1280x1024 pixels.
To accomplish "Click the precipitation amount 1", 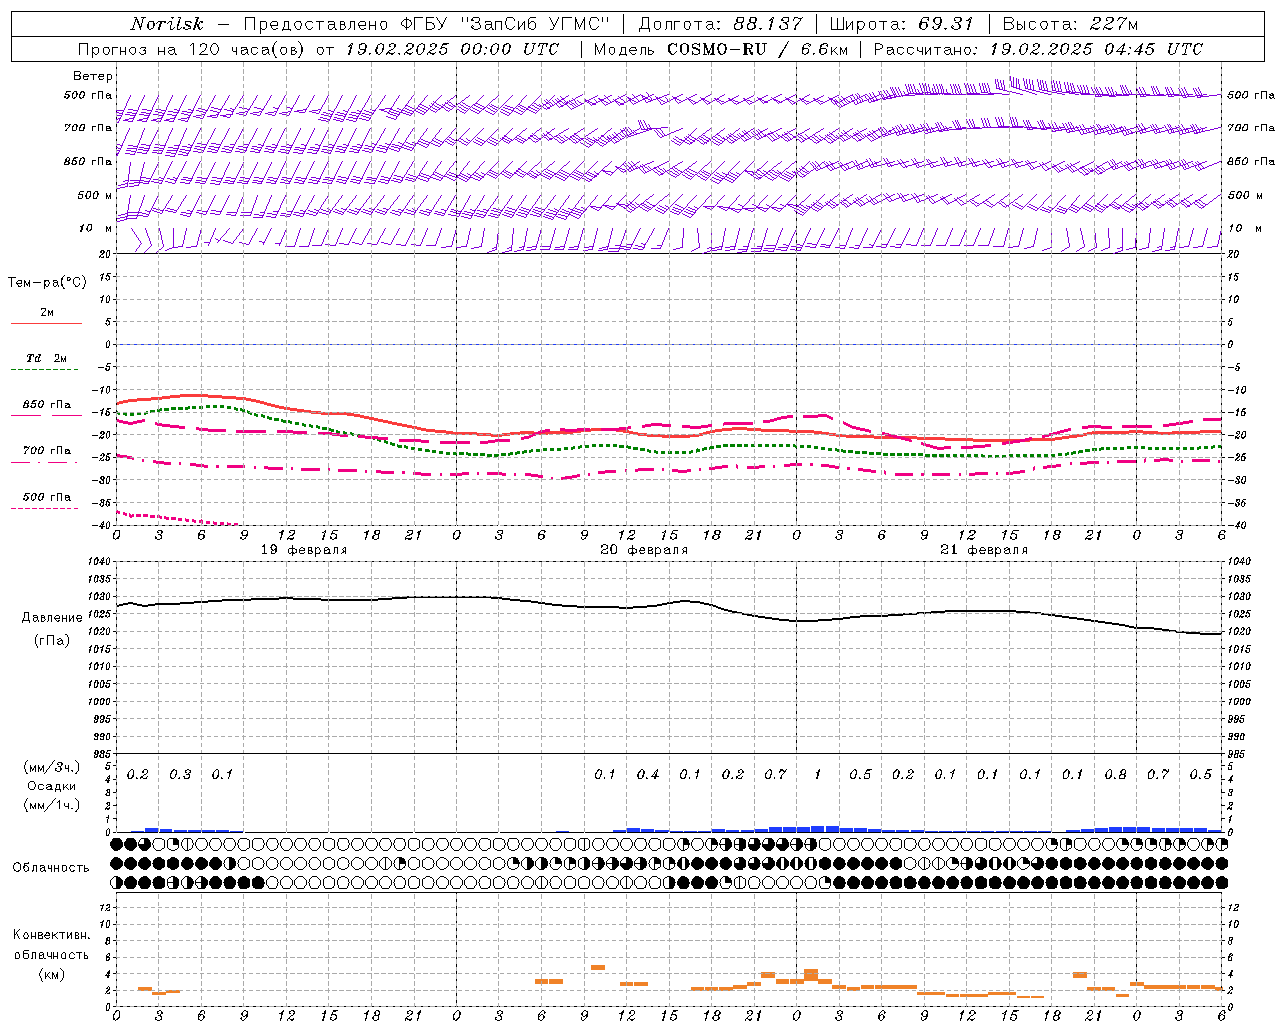I will pyautogui.click(x=818, y=774).
